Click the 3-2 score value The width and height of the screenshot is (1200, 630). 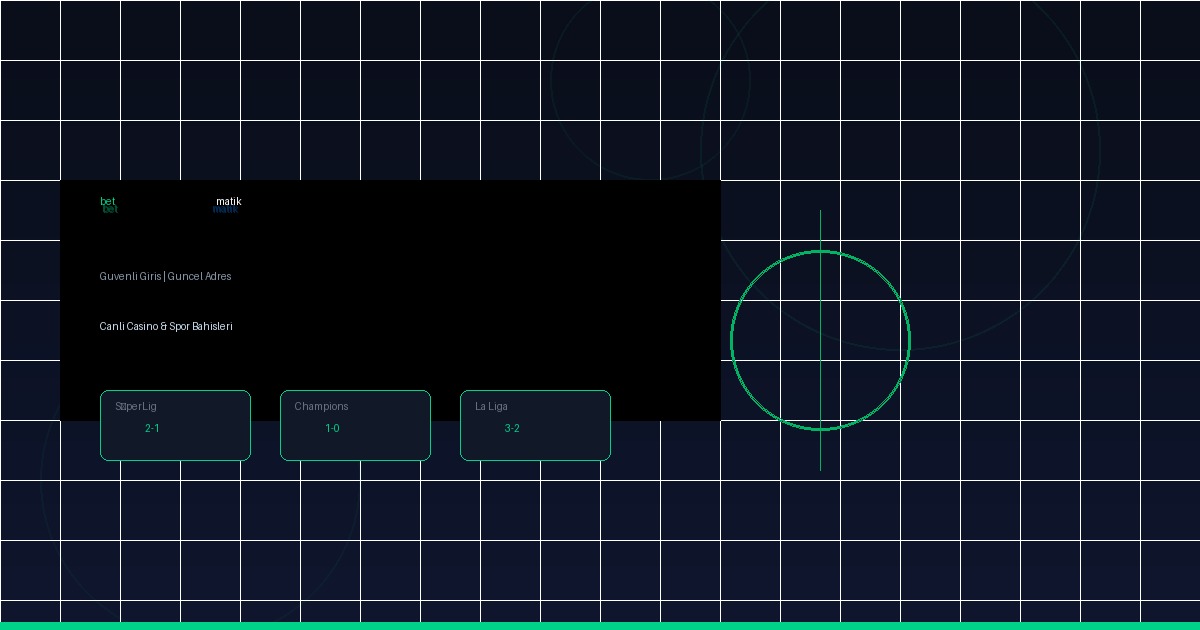512,428
